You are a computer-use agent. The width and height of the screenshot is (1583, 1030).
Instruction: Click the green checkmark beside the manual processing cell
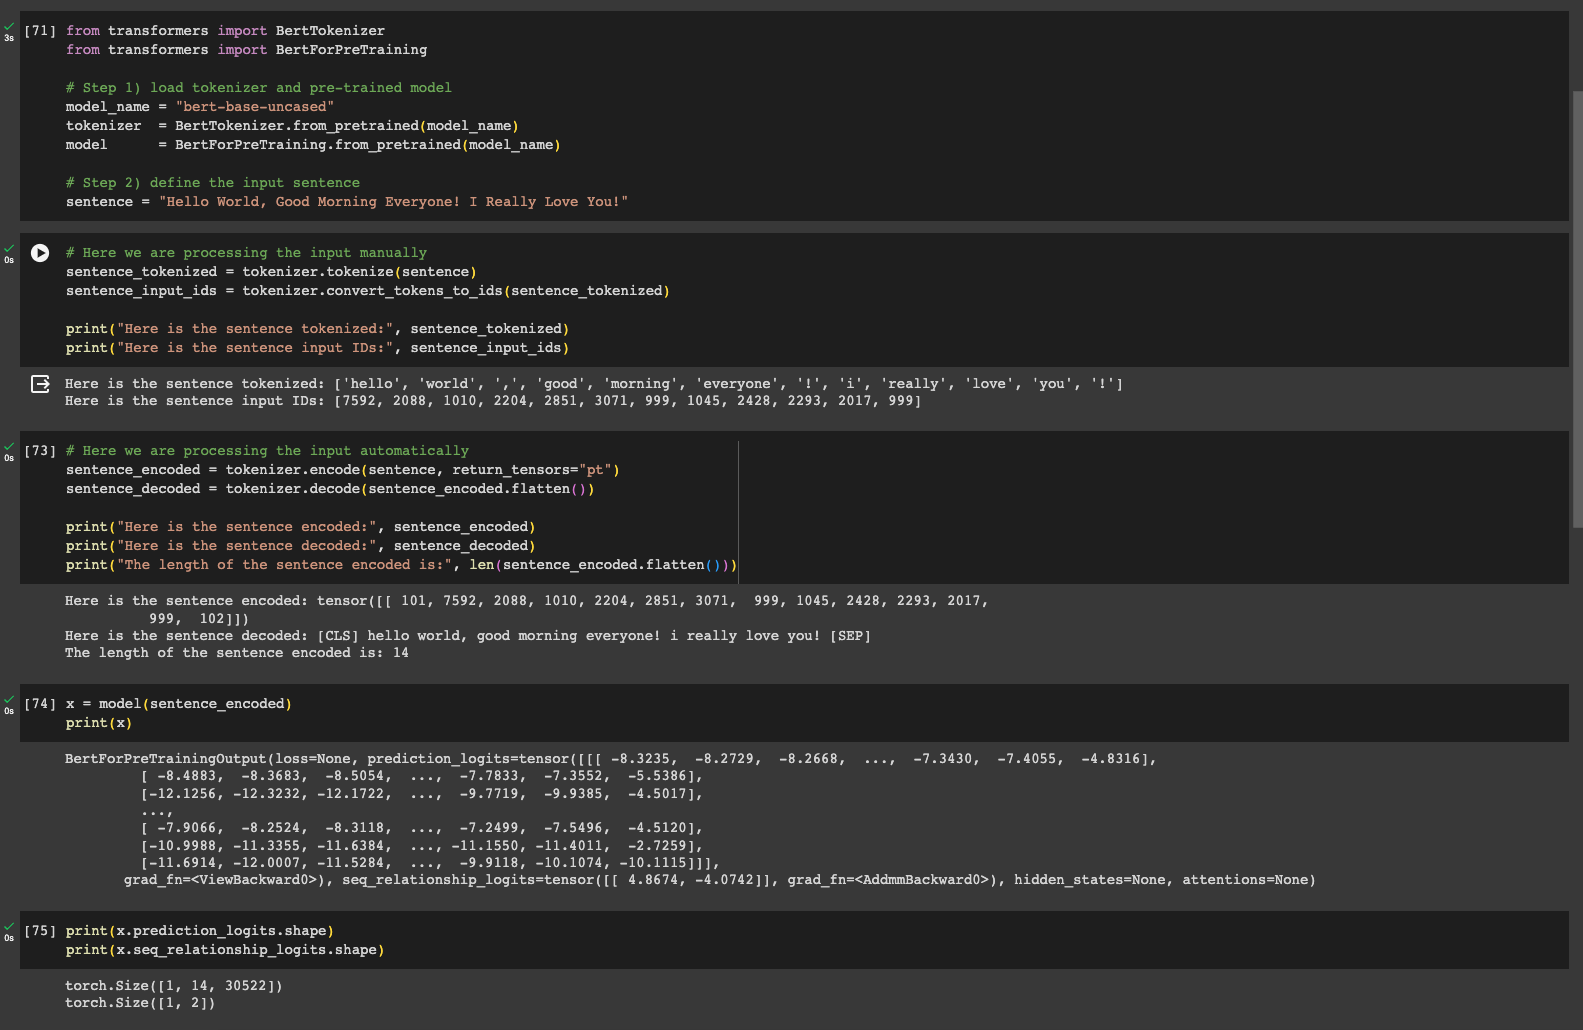pyautogui.click(x=9, y=248)
